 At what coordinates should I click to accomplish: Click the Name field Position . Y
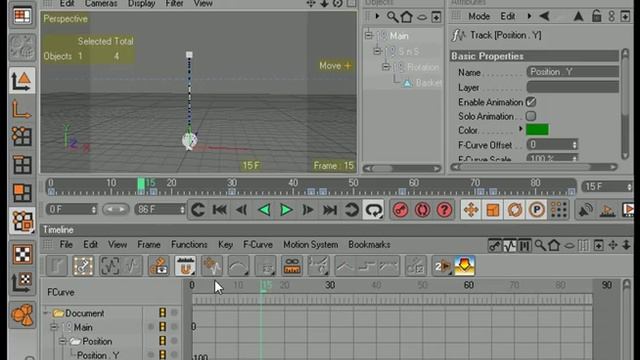[x=573, y=72]
